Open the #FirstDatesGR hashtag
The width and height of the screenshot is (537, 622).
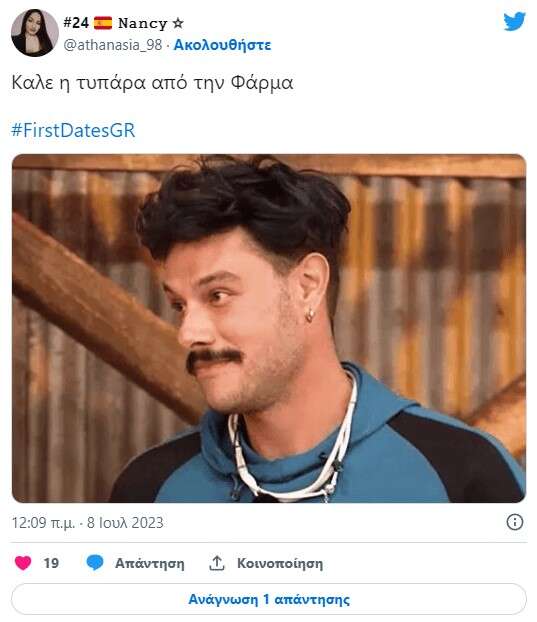(73, 130)
